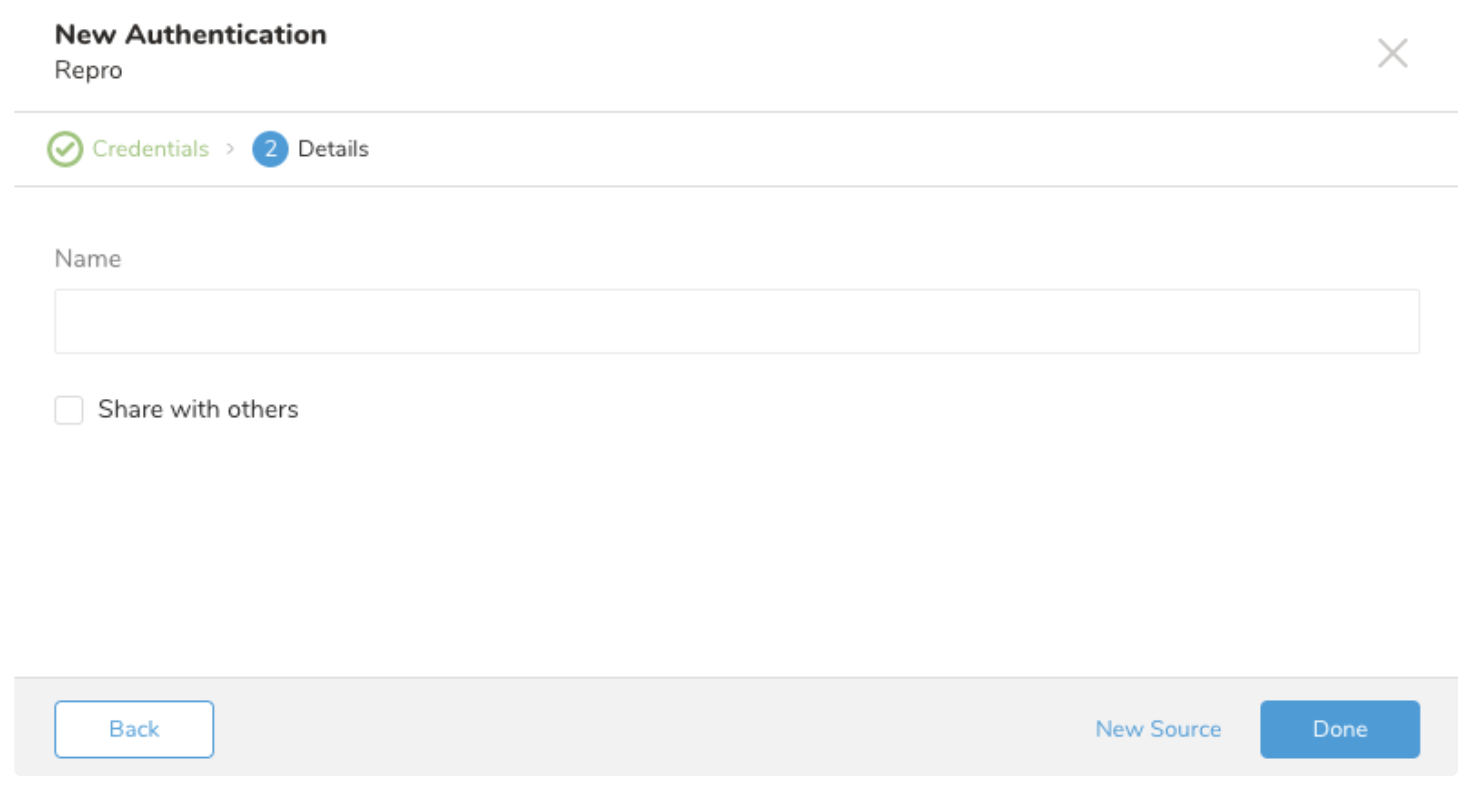Click the green checkmark icon beside Credentials

pos(65,150)
